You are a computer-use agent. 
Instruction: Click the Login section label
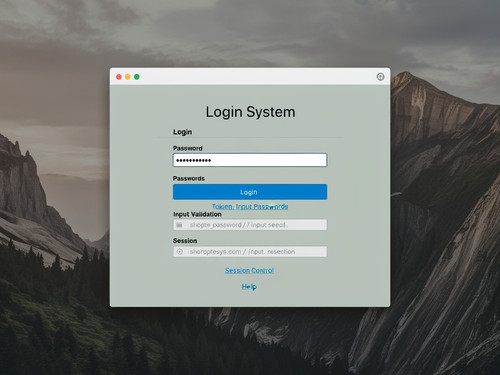(x=182, y=132)
